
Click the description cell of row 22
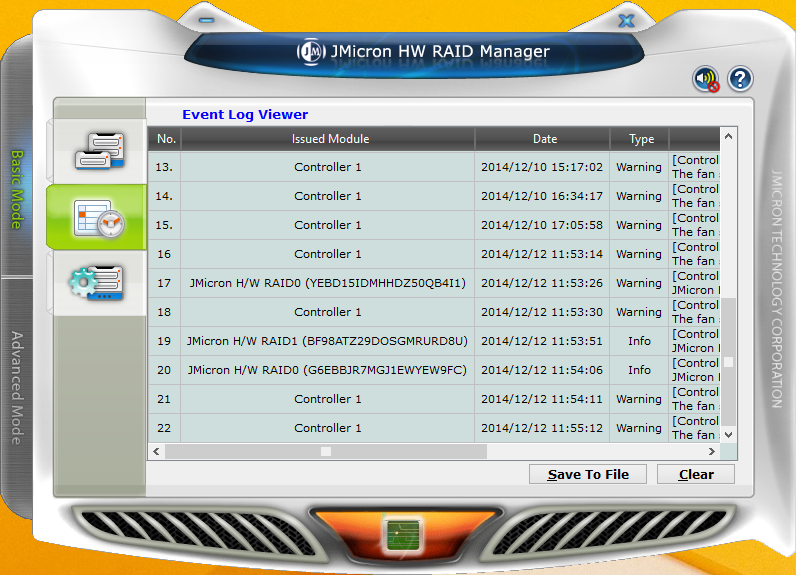click(x=694, y=428)
